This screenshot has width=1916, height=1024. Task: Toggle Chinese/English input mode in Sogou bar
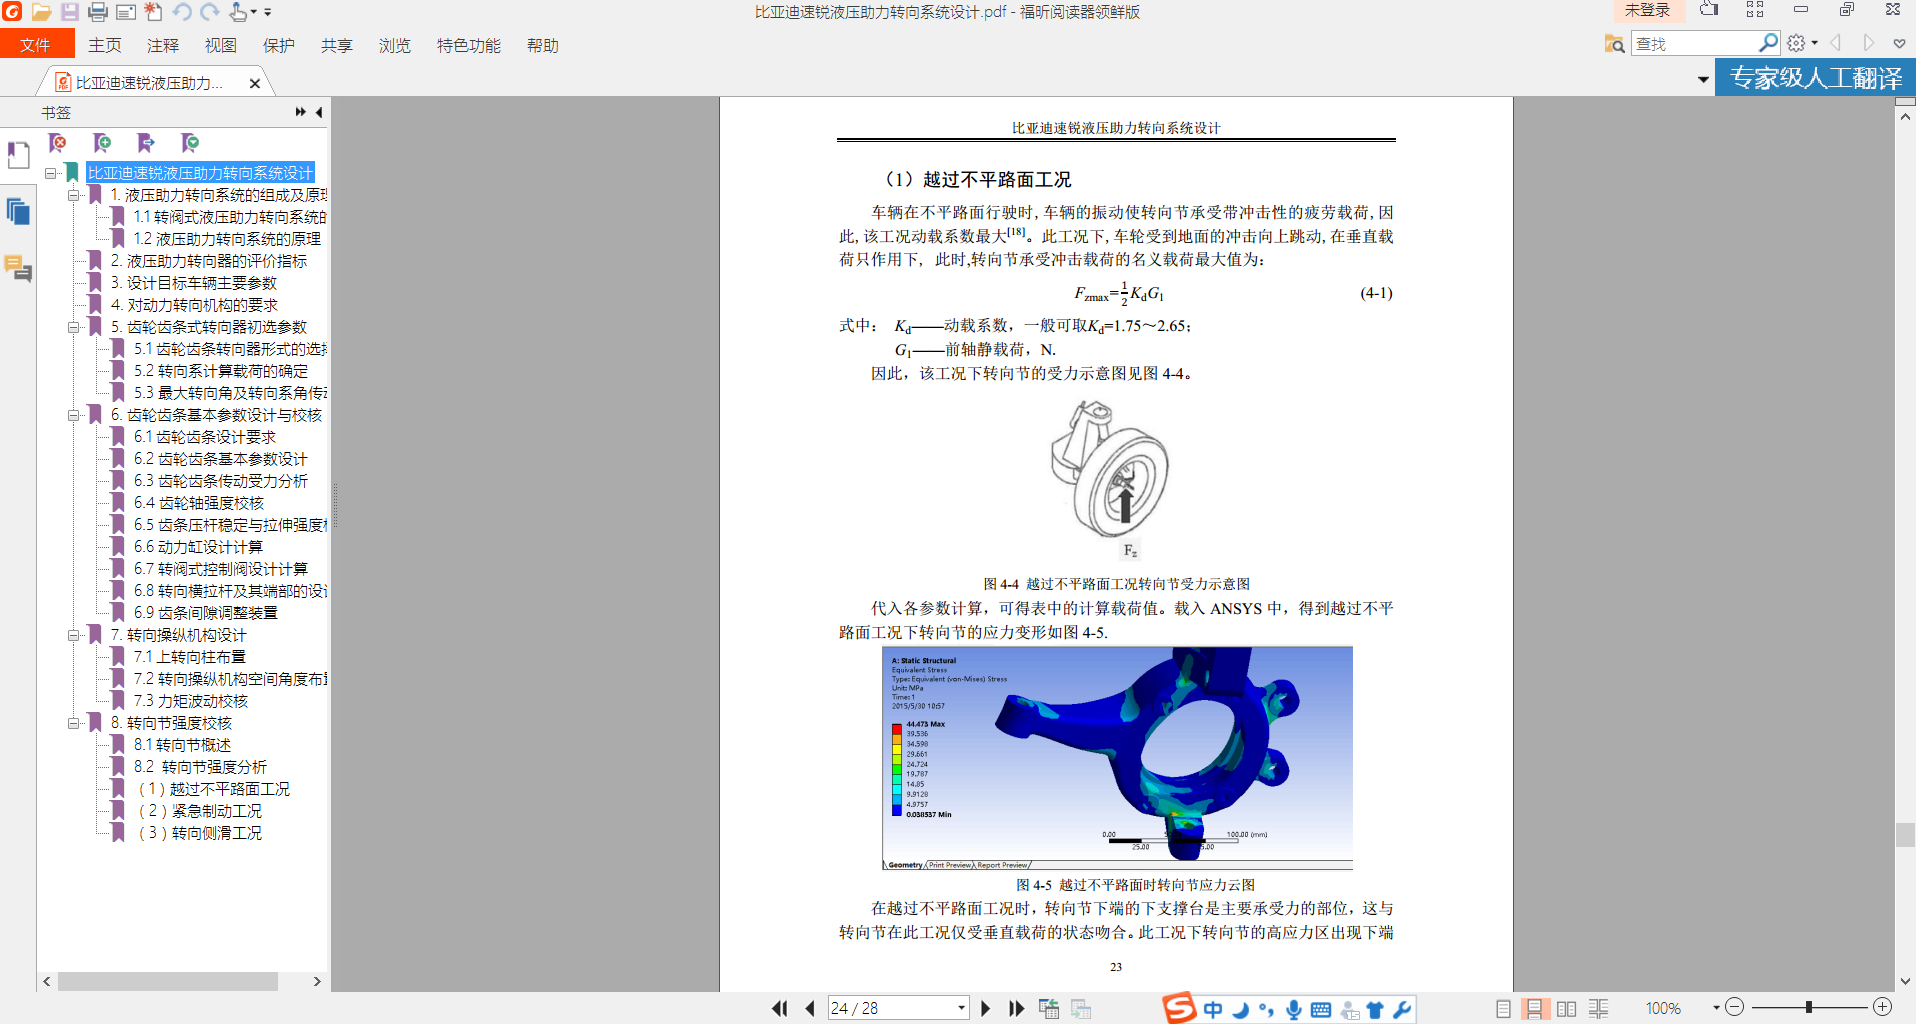coord(1213,1010)
